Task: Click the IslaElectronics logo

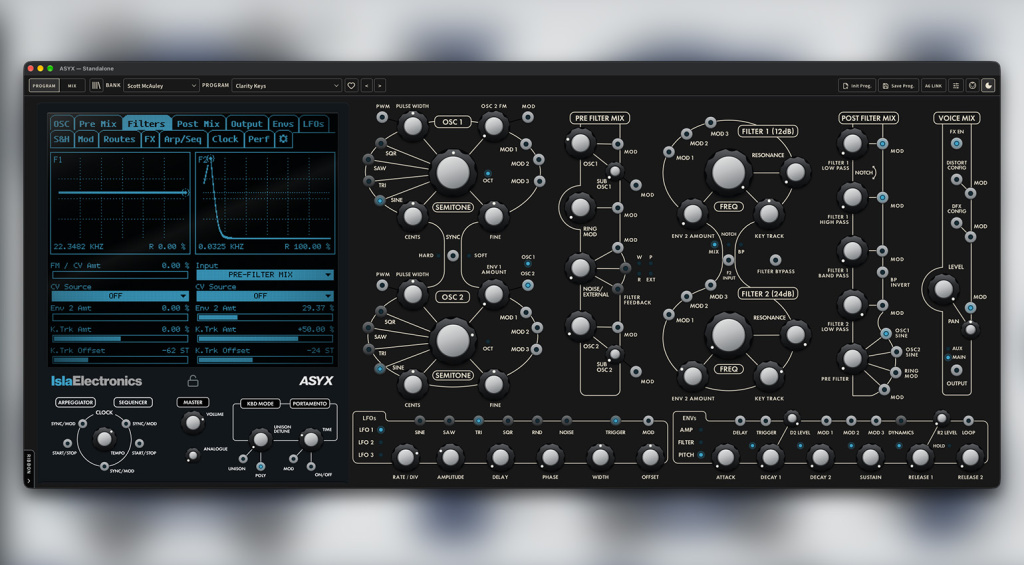Action: pyautogui.click(x=96, y=381)
